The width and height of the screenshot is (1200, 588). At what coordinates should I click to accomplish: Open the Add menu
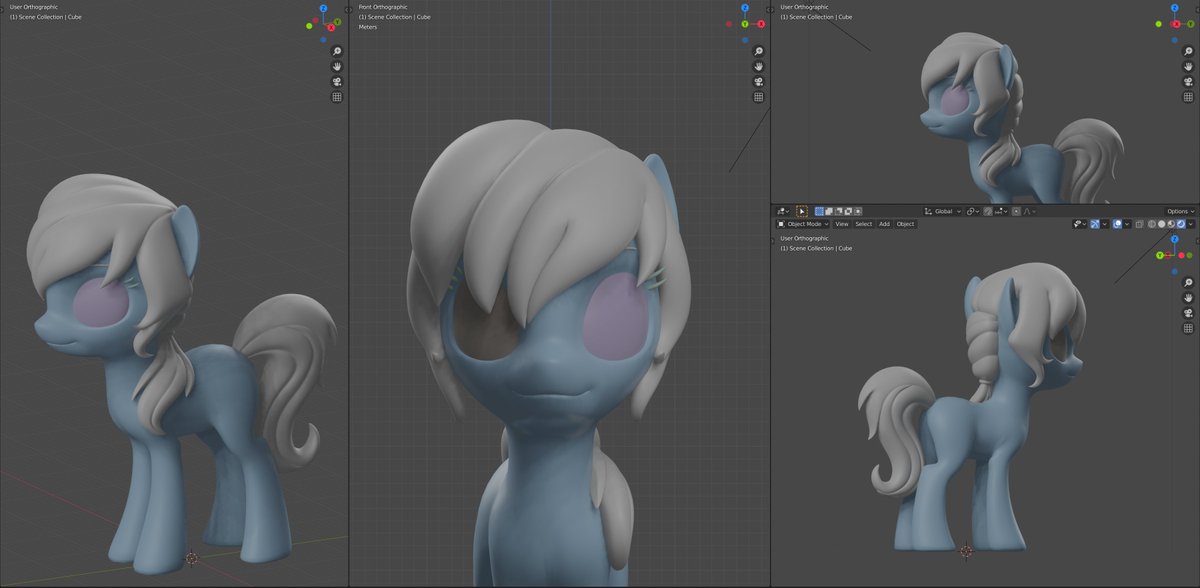pos(884,224)
